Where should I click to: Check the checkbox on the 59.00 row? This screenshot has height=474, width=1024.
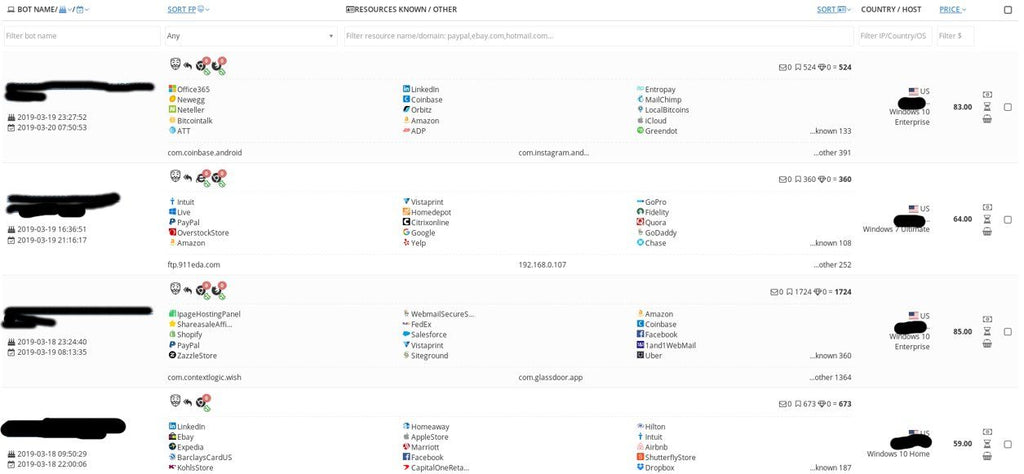1007,443
